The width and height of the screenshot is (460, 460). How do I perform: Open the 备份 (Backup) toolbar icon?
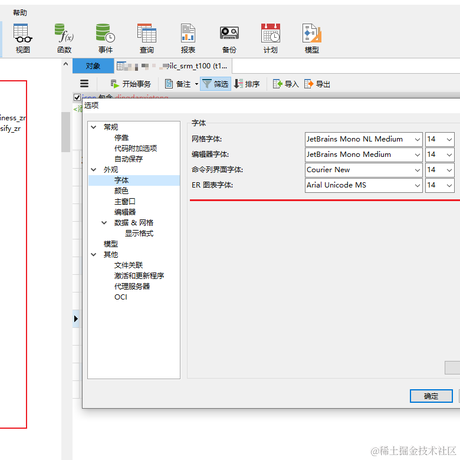pyautogui.click(x=229, y=38)
